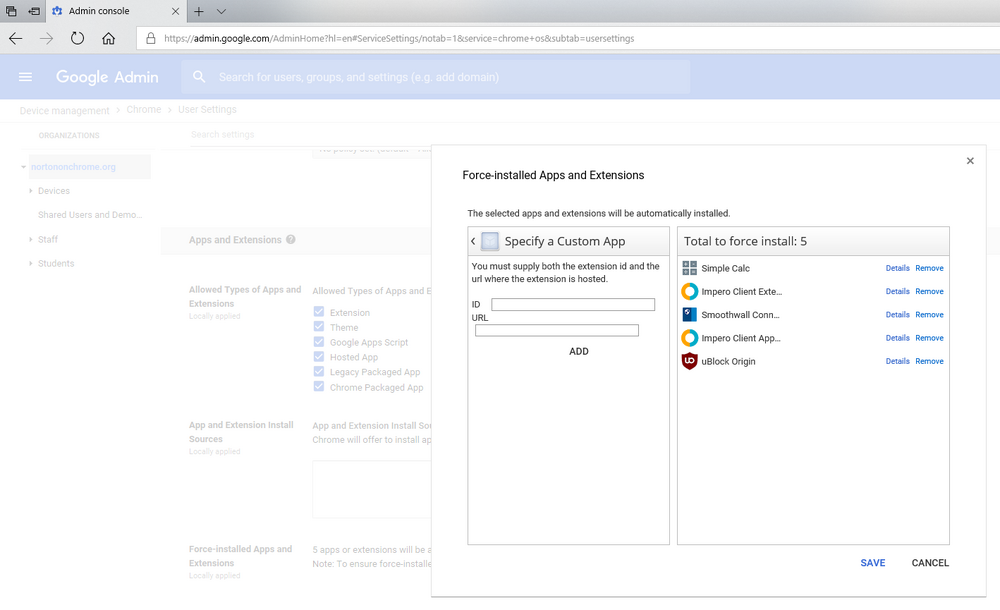Toggle the Google Apps Script checkbox

click(319, 342)
